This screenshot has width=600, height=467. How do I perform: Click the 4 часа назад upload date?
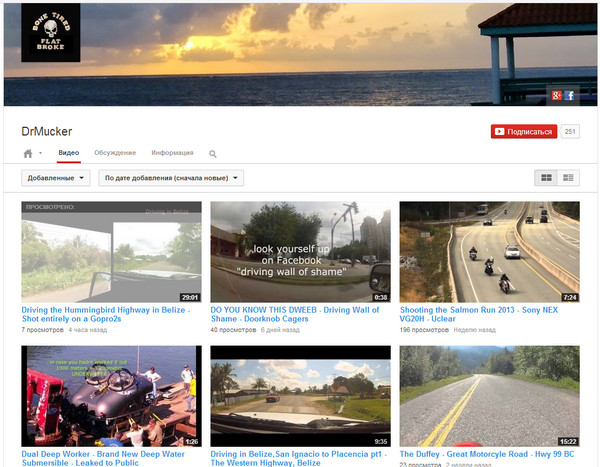tap(88, 330)
